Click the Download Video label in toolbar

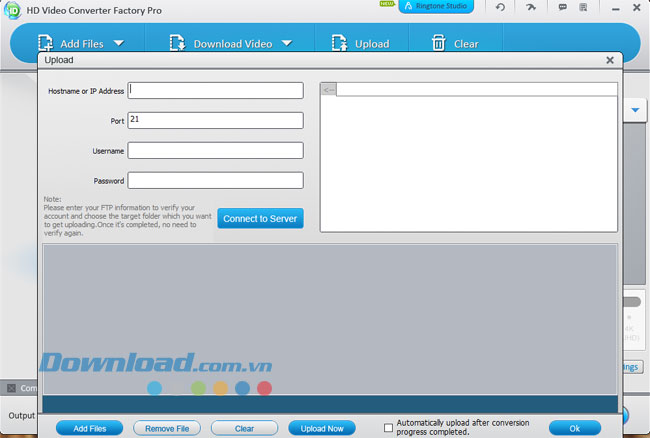tap(233, 44)
